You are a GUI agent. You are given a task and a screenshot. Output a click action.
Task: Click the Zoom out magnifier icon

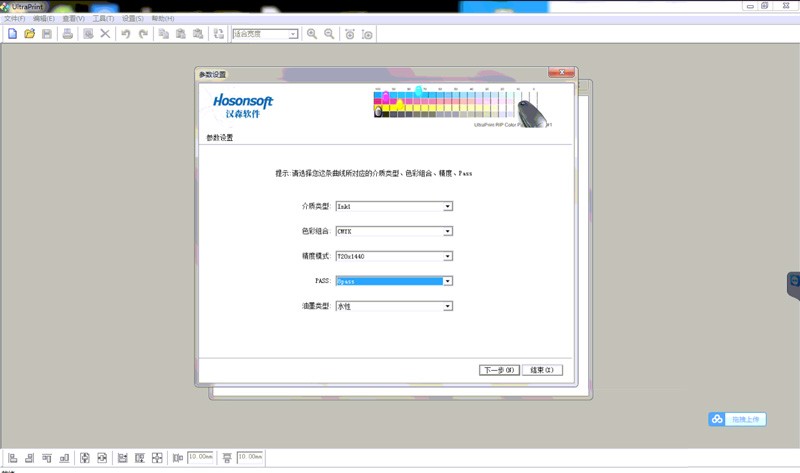pos(329,34)
